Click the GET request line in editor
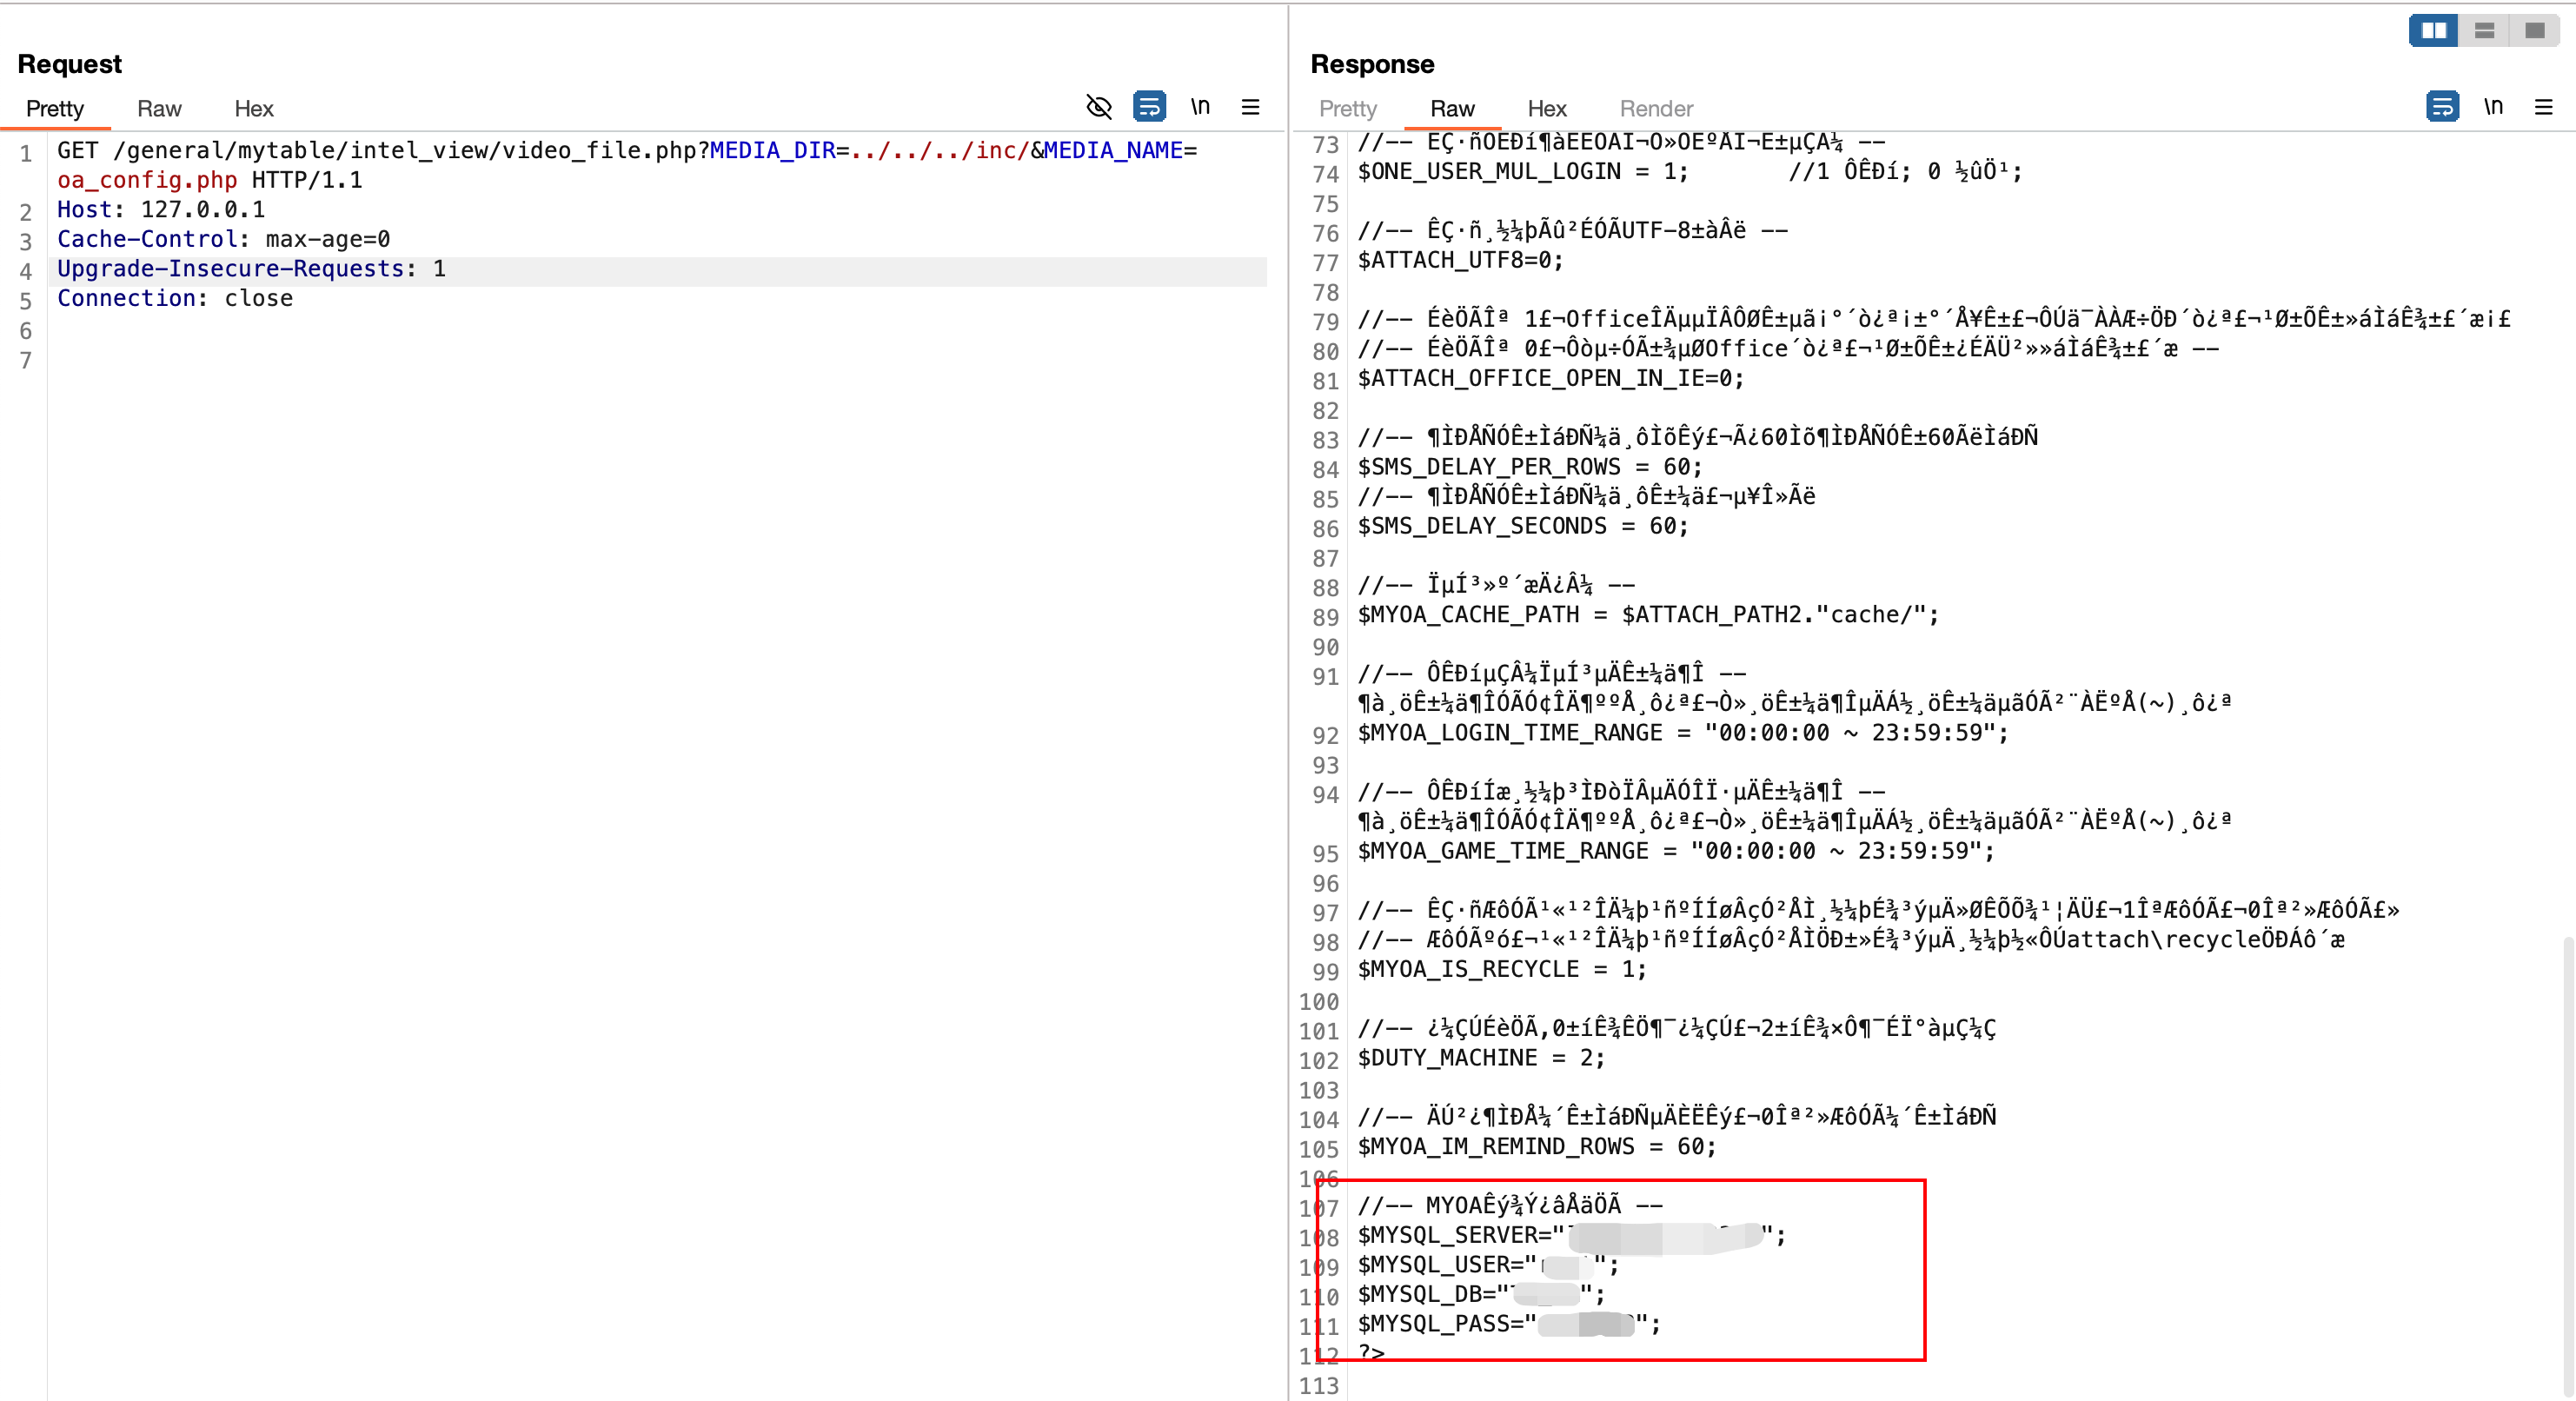The height and width of the screenshot is (1401, 2576). (626, 165)
